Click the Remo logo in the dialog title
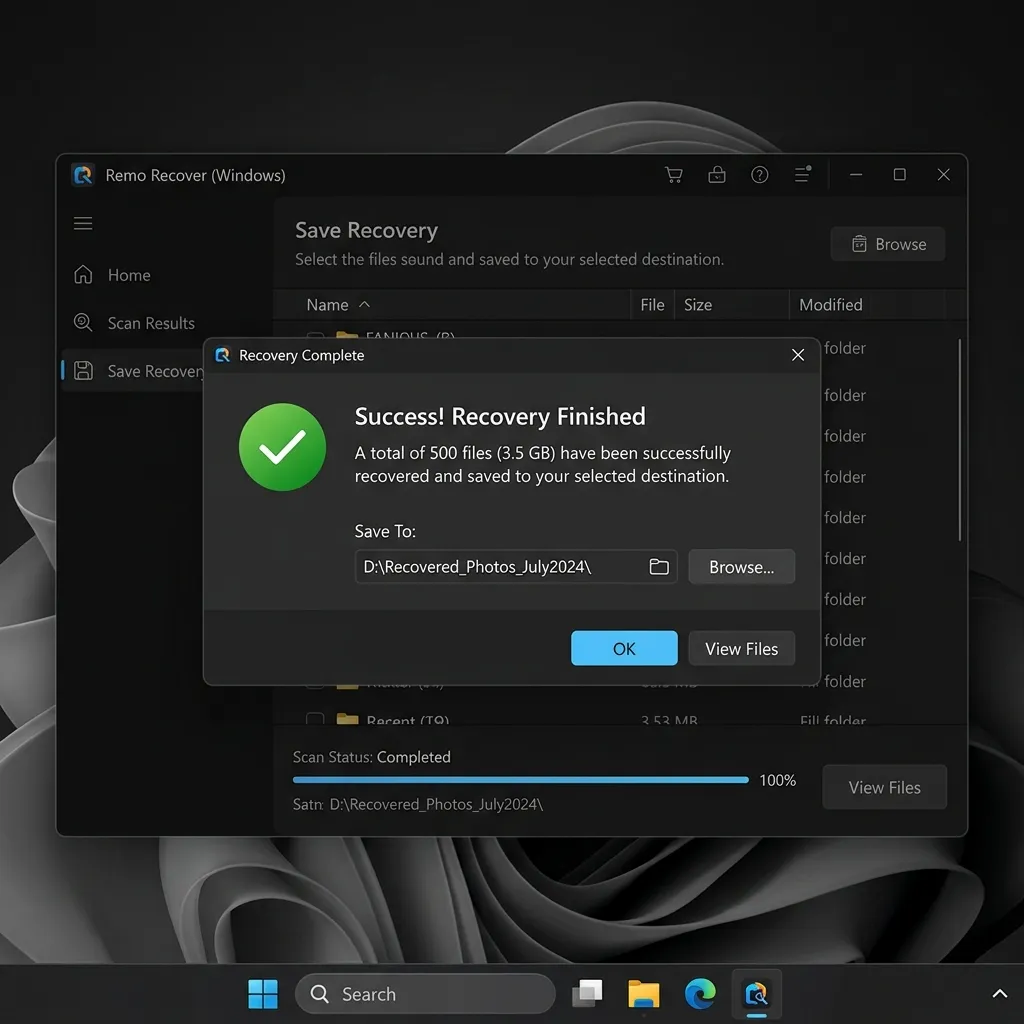The height and width of the screenshot is (1024, 1024). tap(223, 355)
